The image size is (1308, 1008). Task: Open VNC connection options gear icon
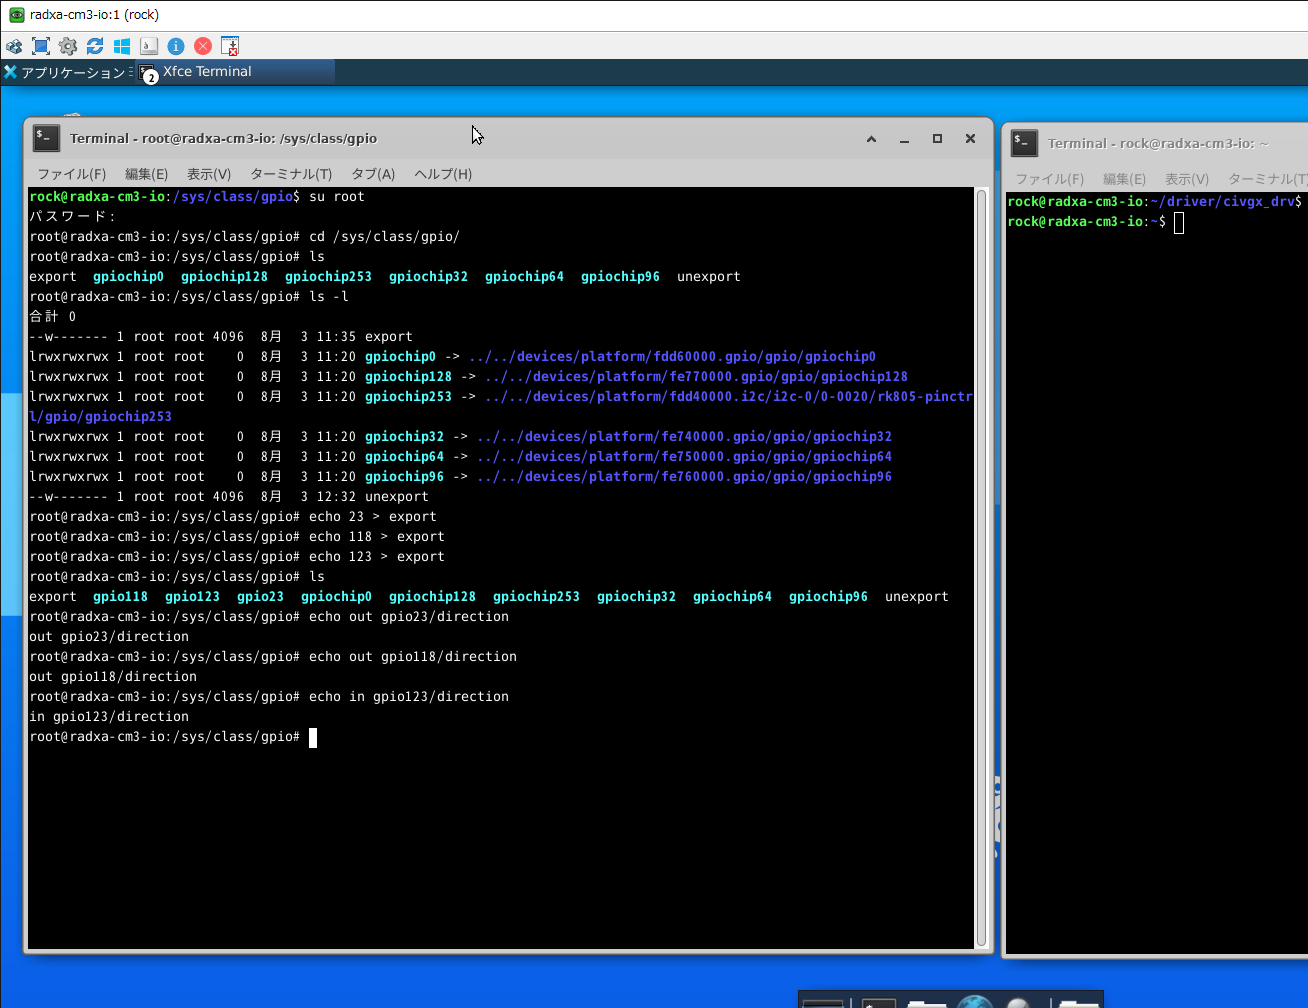click(x=68, y=46)
